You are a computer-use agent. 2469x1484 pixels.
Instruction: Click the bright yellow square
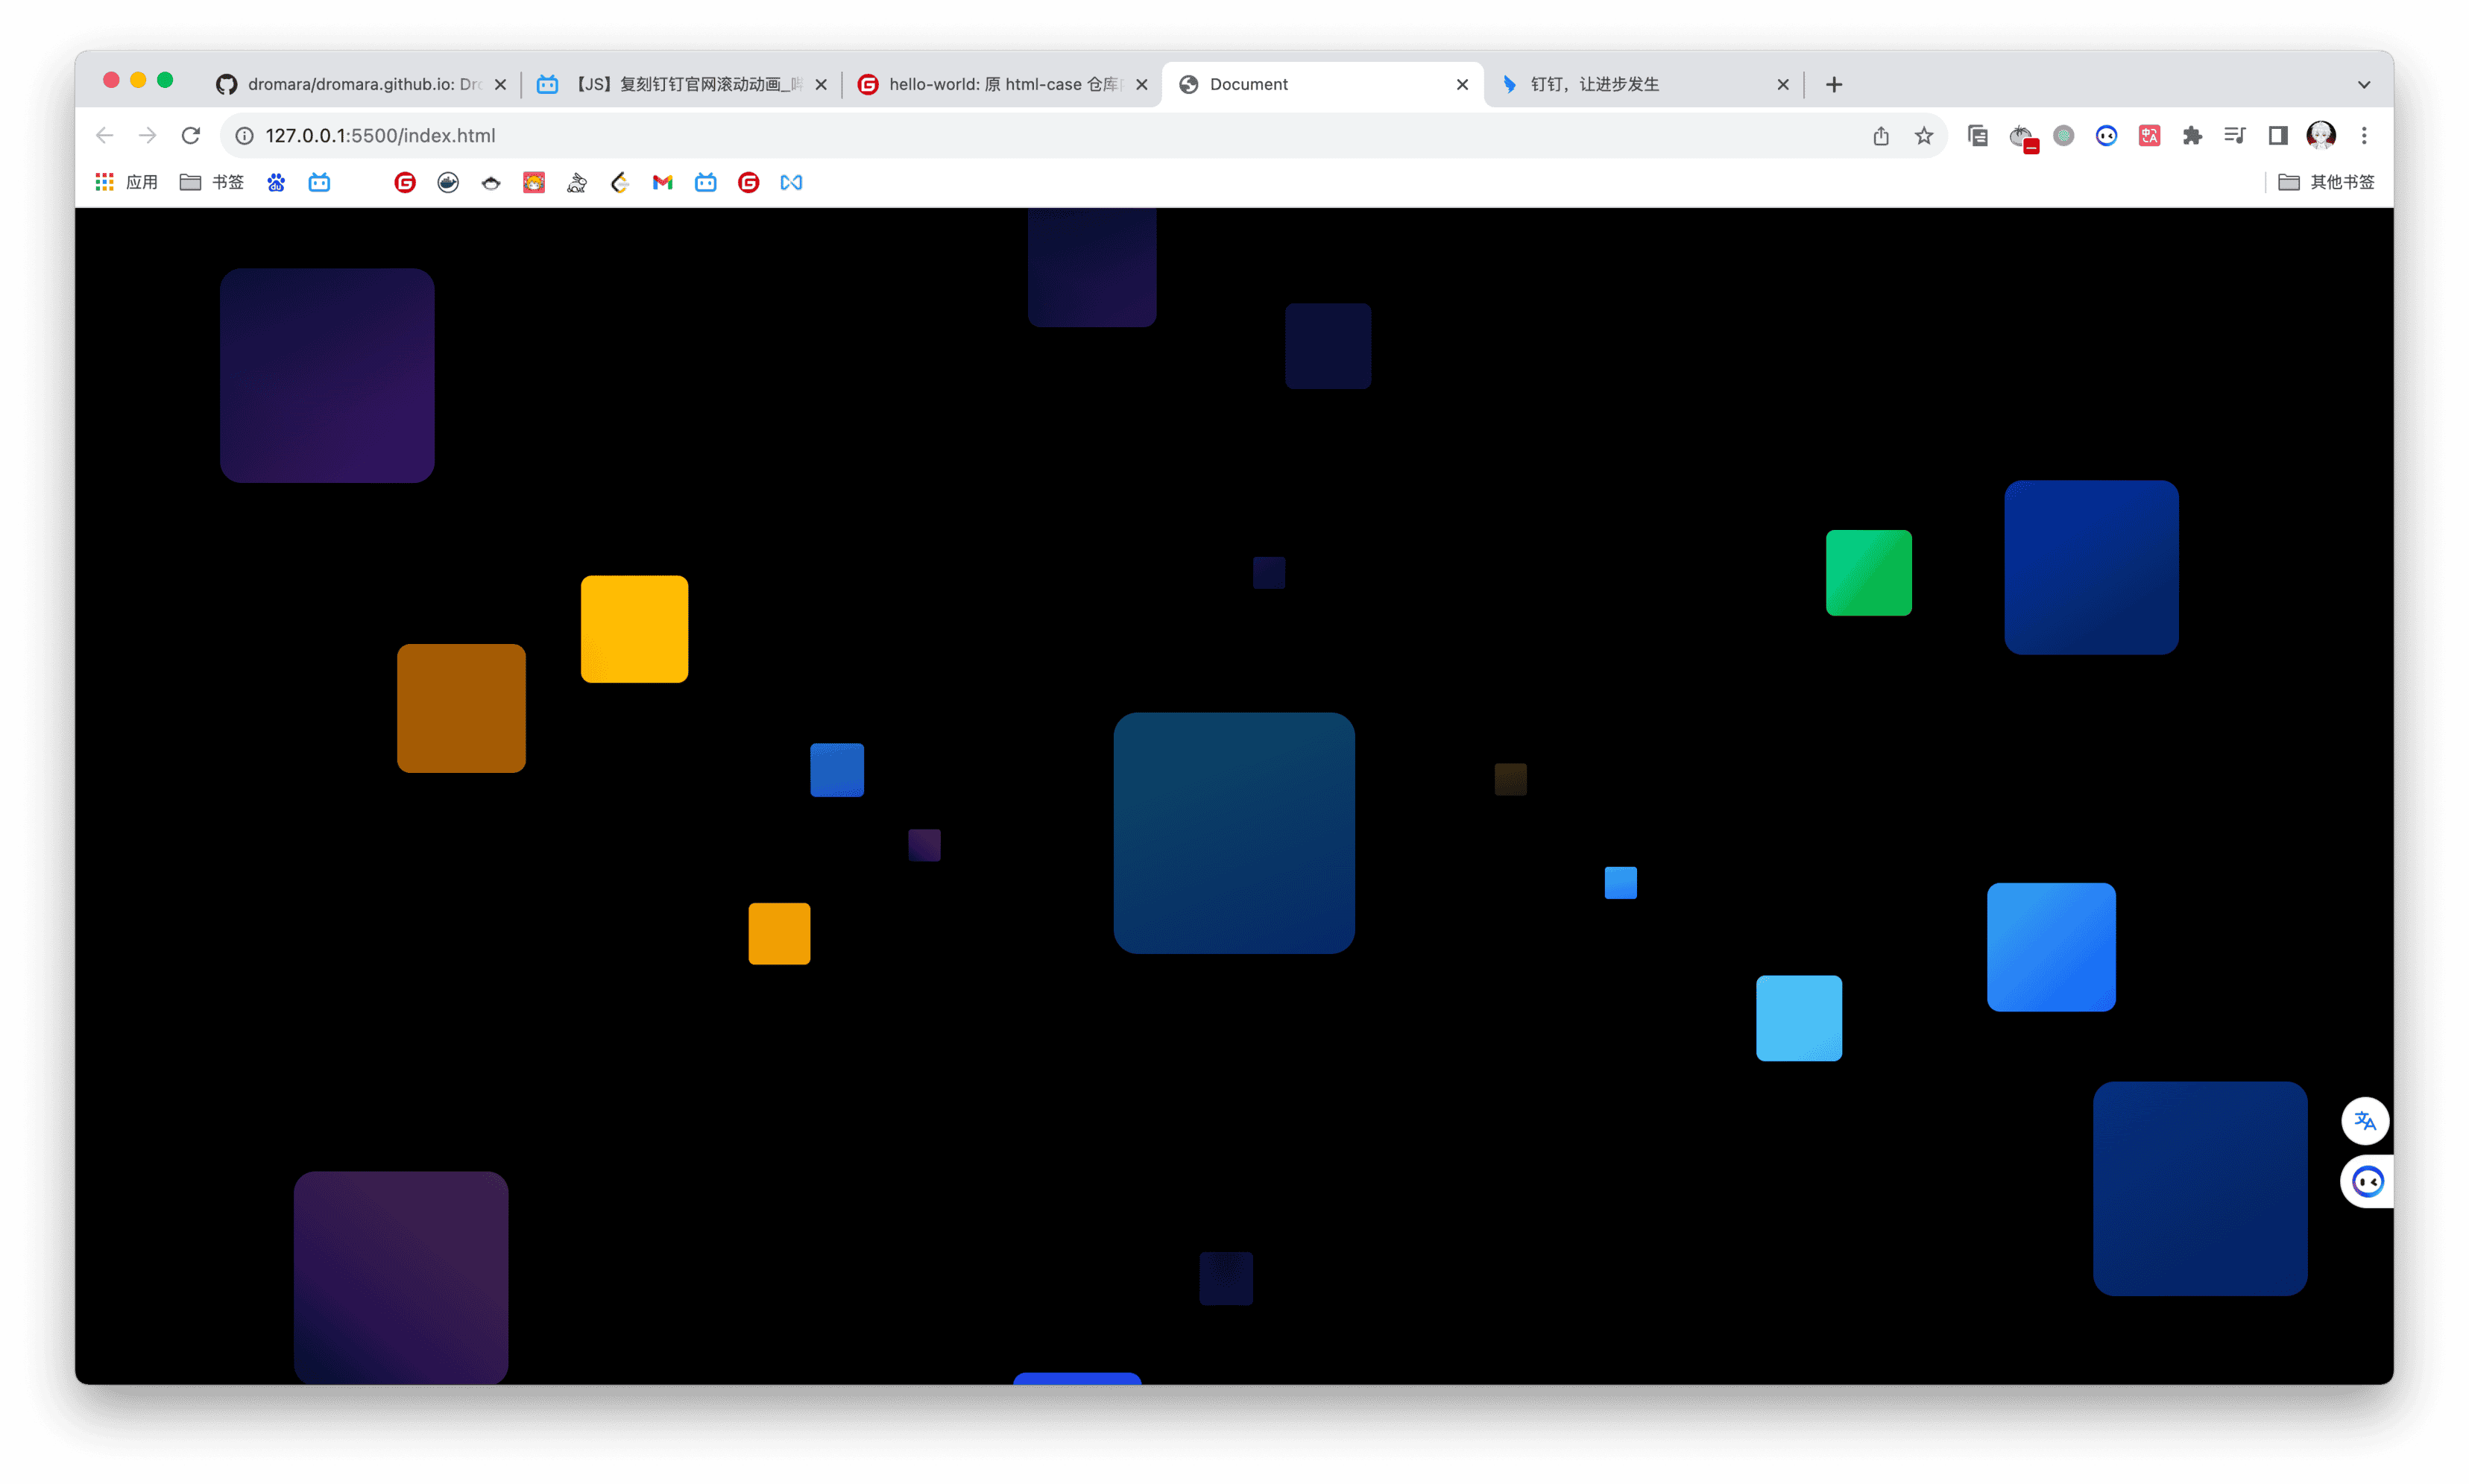click(x=634, y=629)
